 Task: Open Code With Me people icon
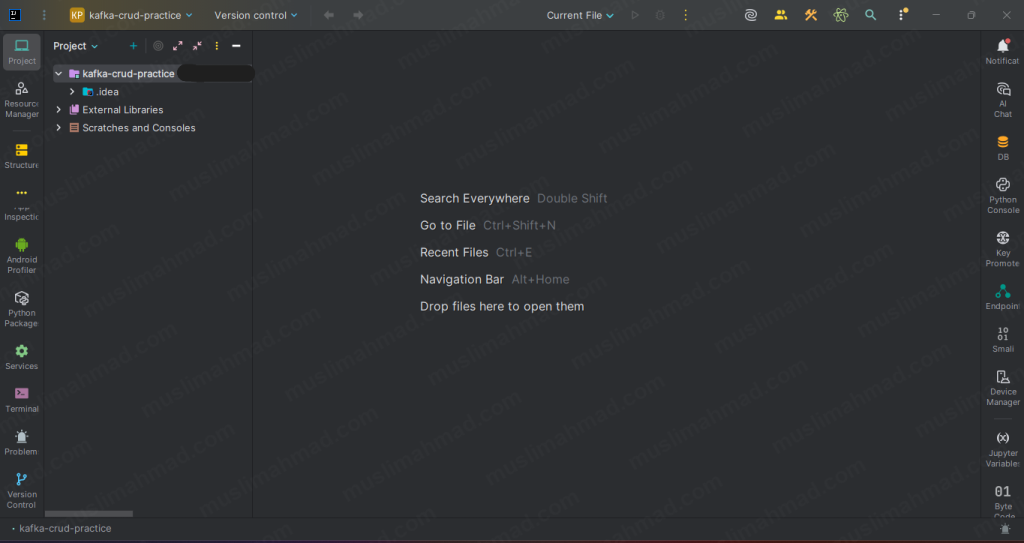(x=780, y=15)
